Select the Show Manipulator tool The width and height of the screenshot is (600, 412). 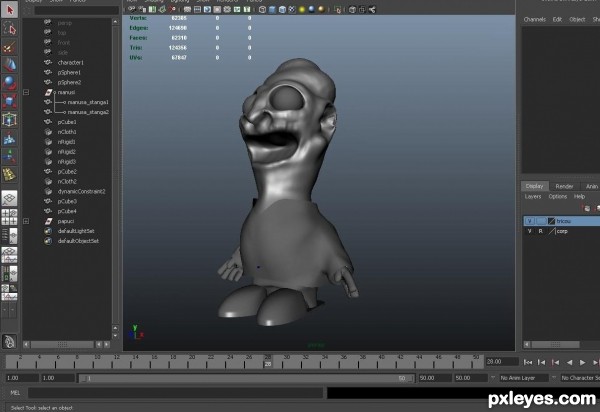tap(9, 156)
